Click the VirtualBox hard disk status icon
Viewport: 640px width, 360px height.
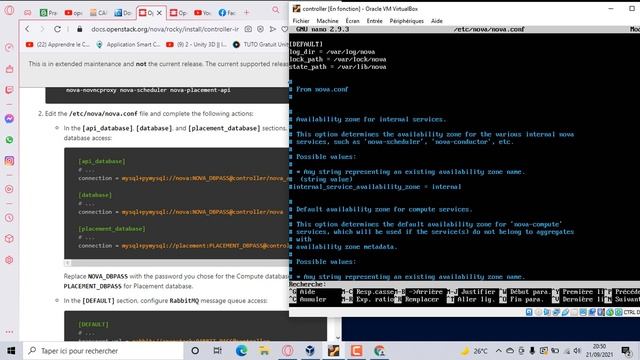coord(529,312)
